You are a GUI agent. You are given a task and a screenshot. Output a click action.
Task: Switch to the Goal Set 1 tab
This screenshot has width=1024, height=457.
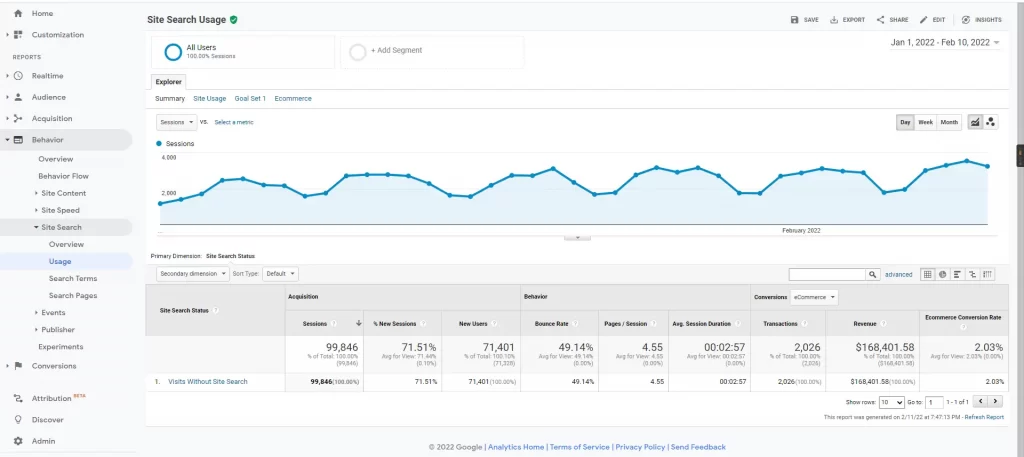(x=250, y=99)
